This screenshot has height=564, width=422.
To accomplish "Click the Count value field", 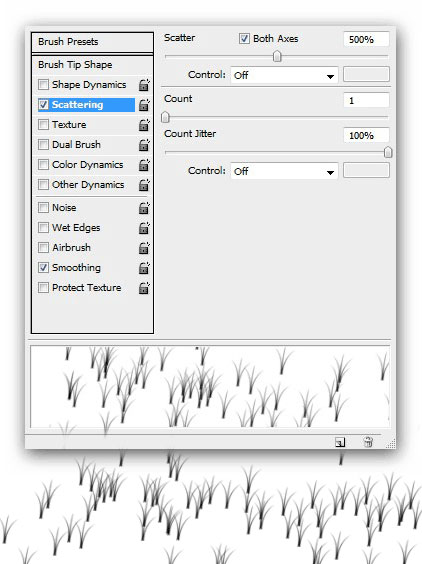I will click(366, 100).
